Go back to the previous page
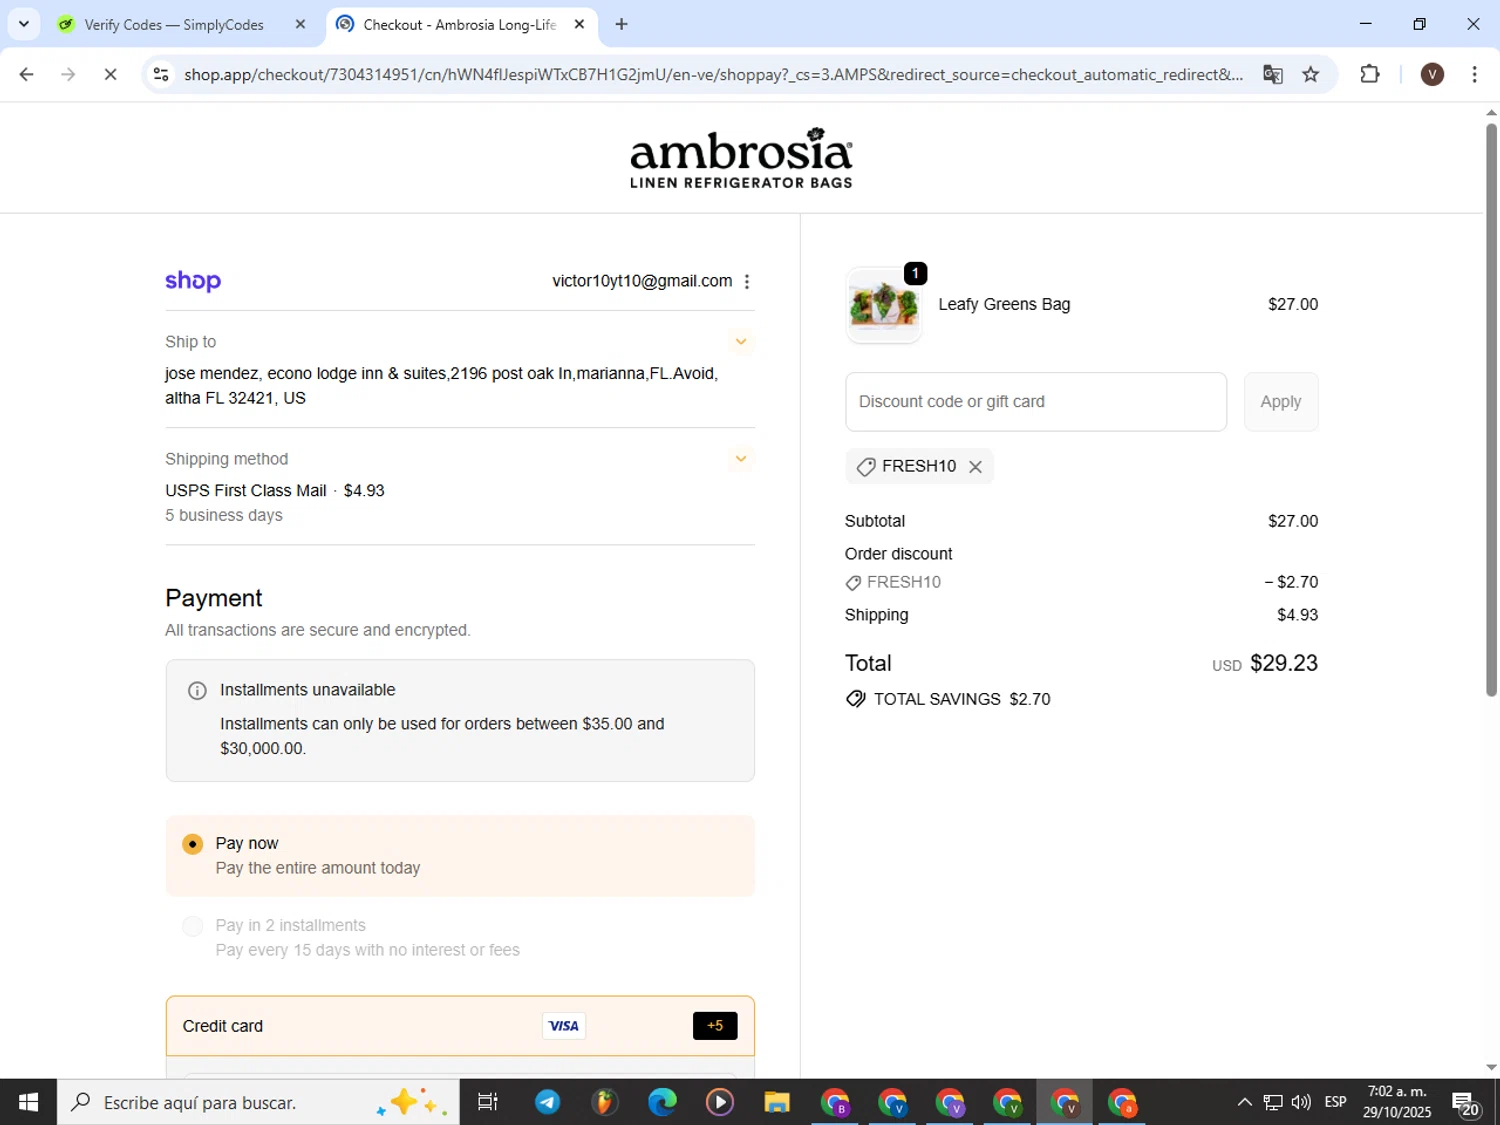Screen dimensions: 1500x1125 click(27, 74)
